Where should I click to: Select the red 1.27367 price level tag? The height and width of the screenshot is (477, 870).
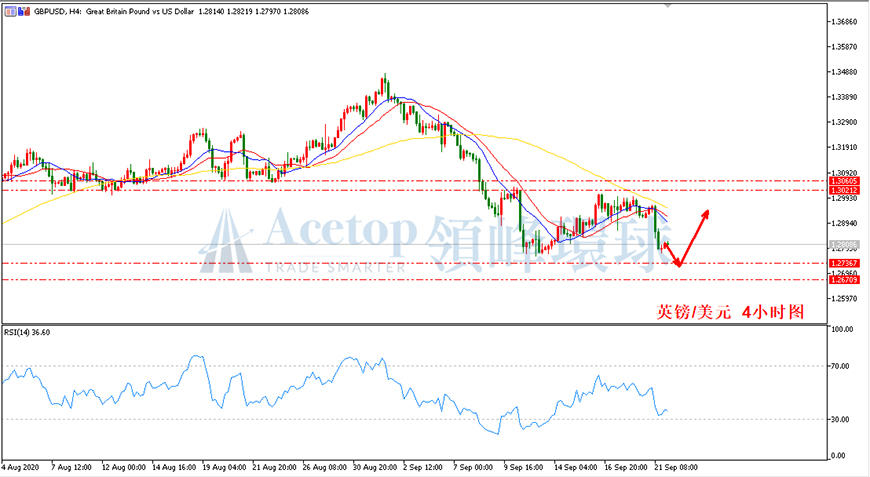click(x=844, y=263)
